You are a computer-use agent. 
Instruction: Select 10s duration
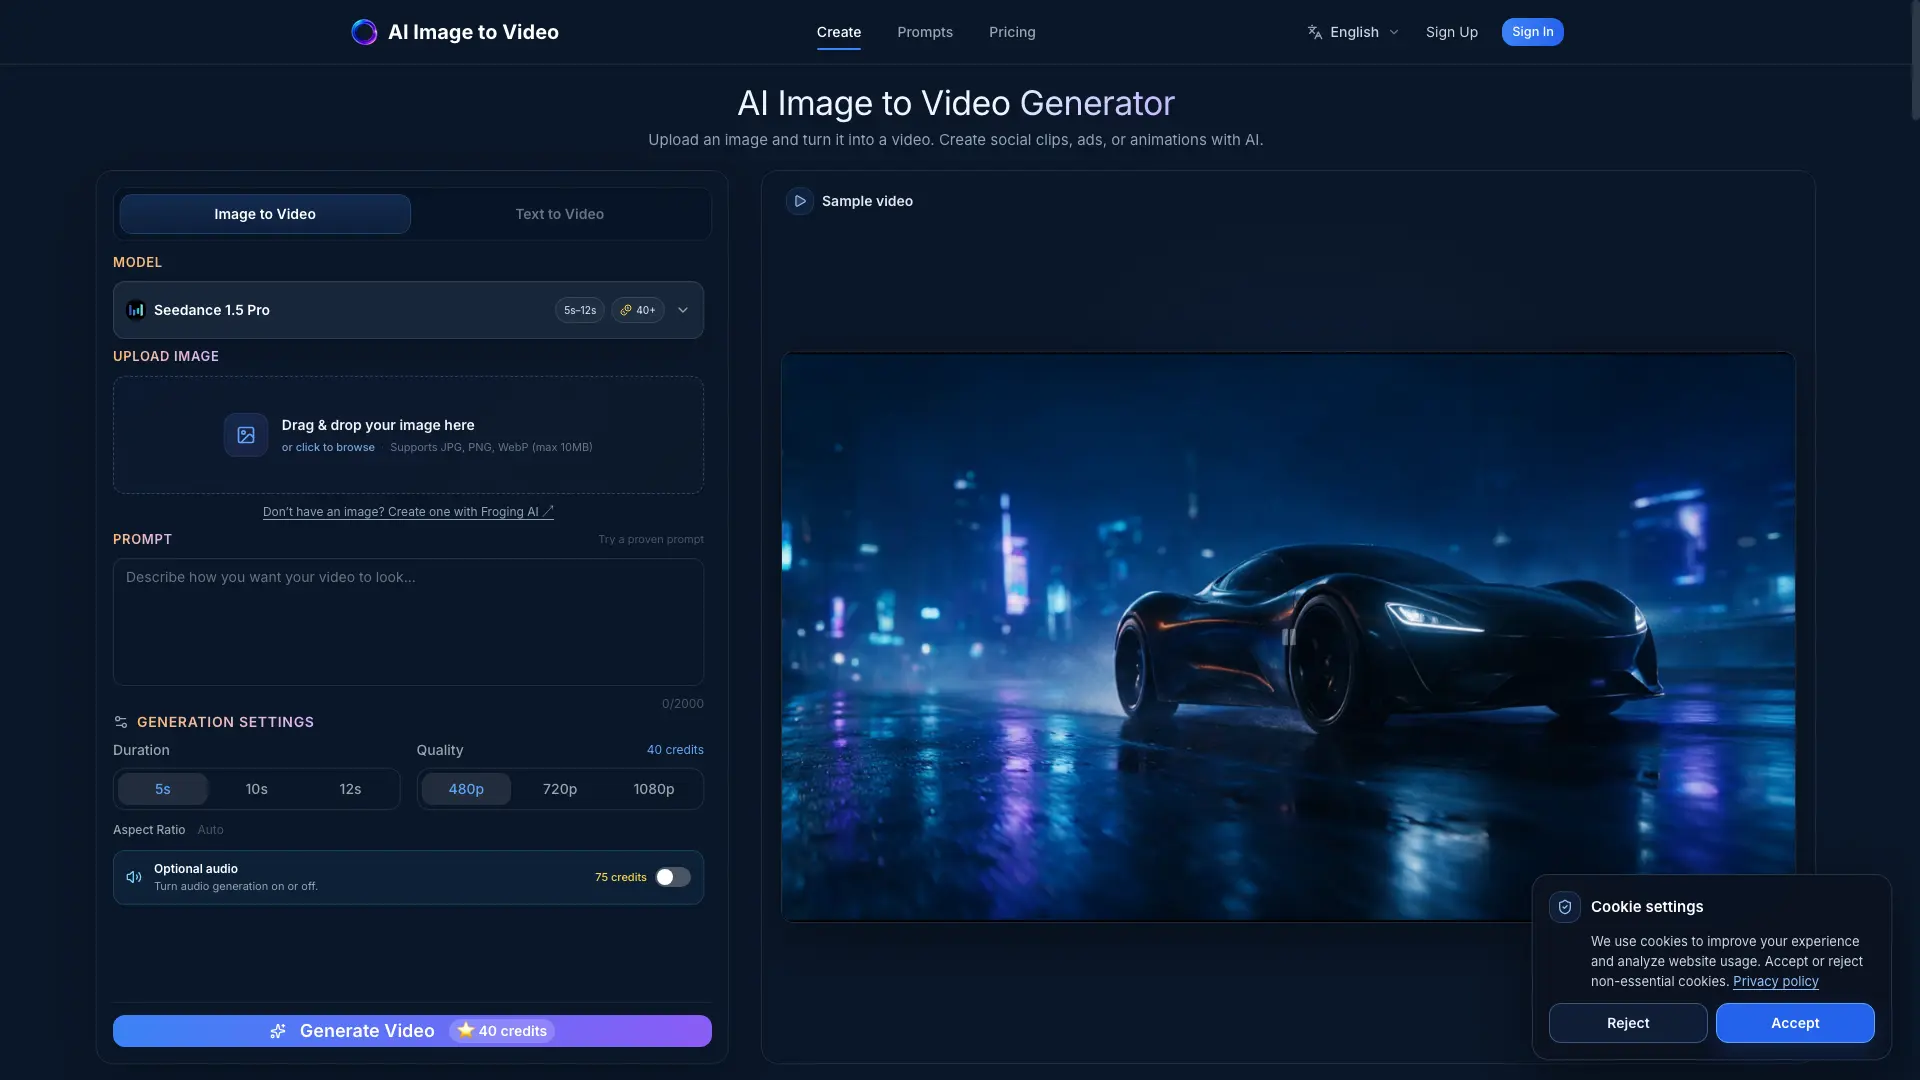[257, 789]
